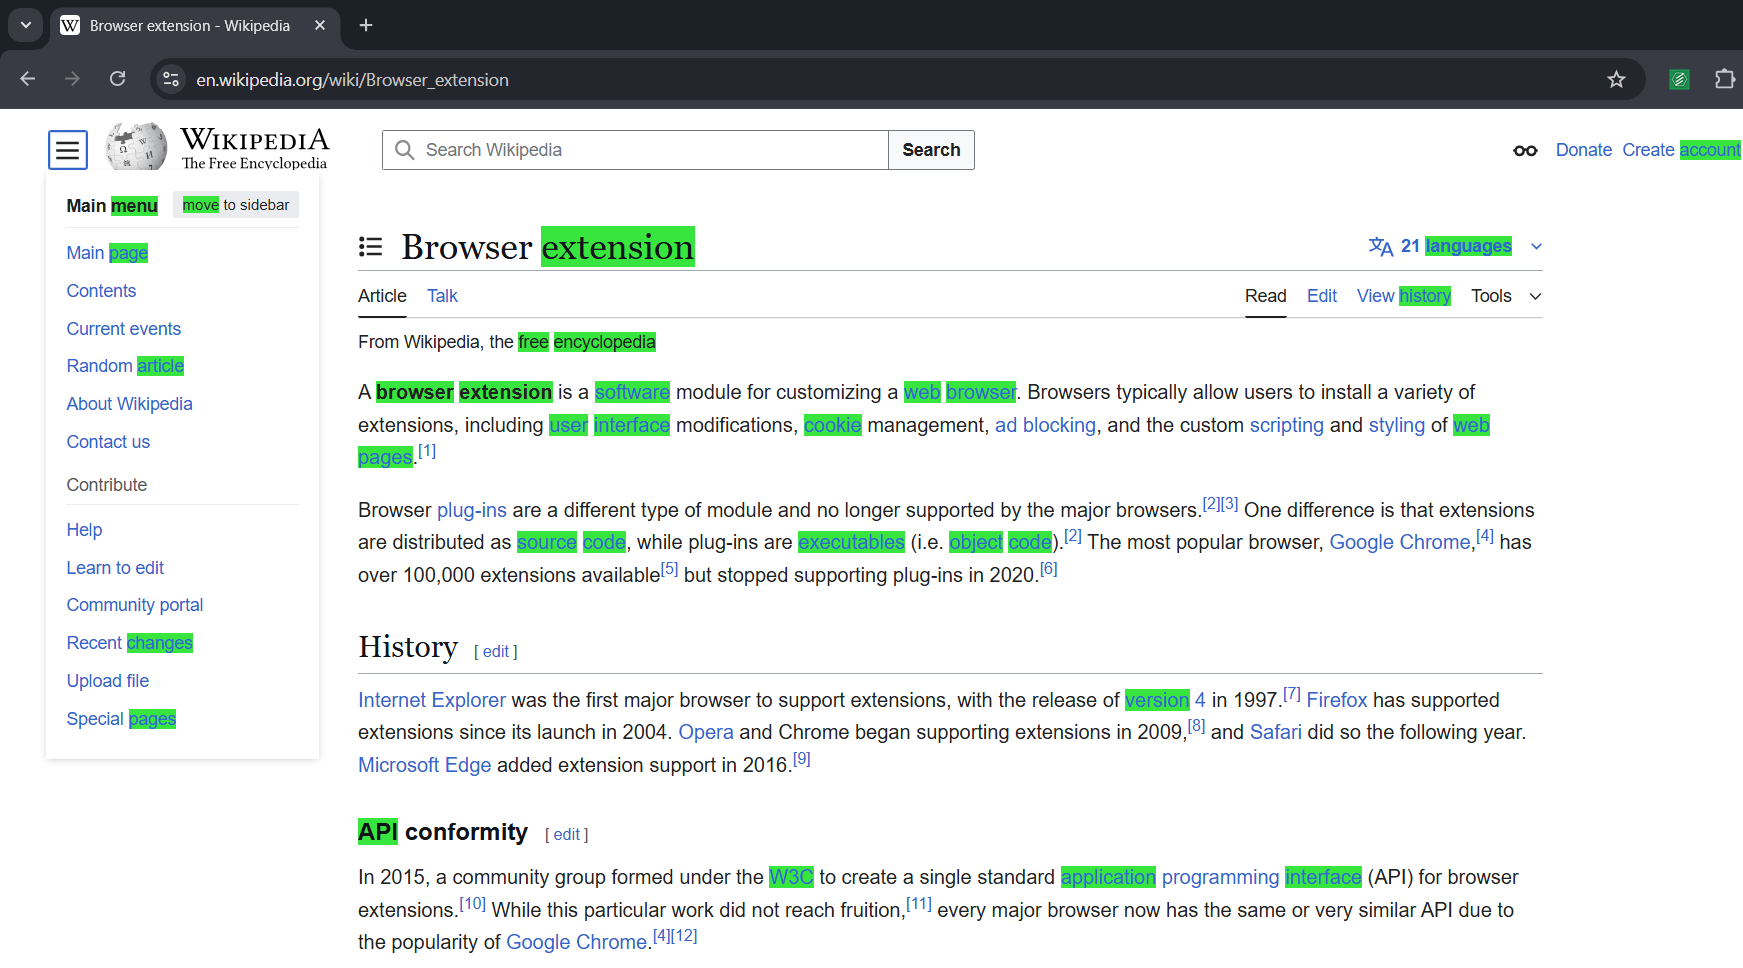Click the back navigation arrow
1743x968 pixels.
pyautogui.click(x=28, y=80)
